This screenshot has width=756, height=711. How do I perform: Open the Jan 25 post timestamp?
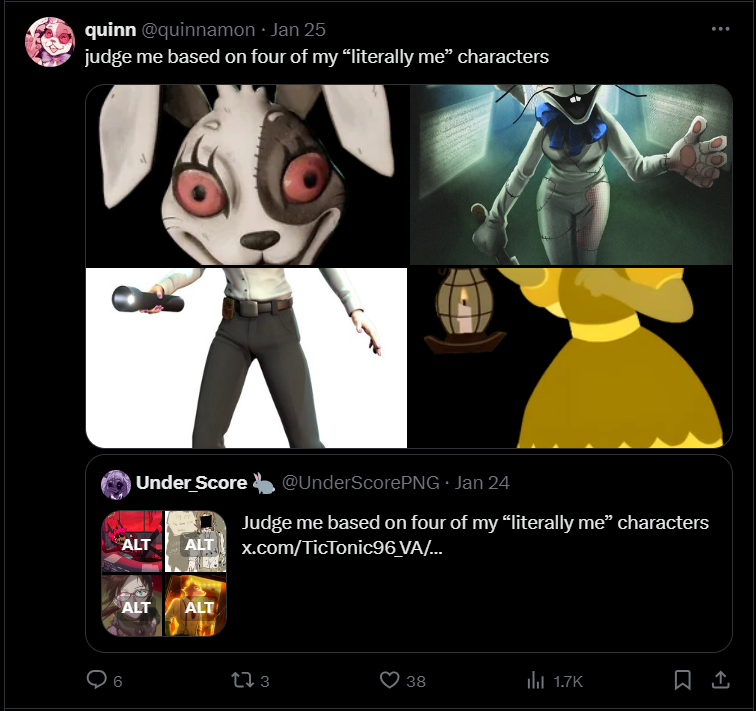299,30
